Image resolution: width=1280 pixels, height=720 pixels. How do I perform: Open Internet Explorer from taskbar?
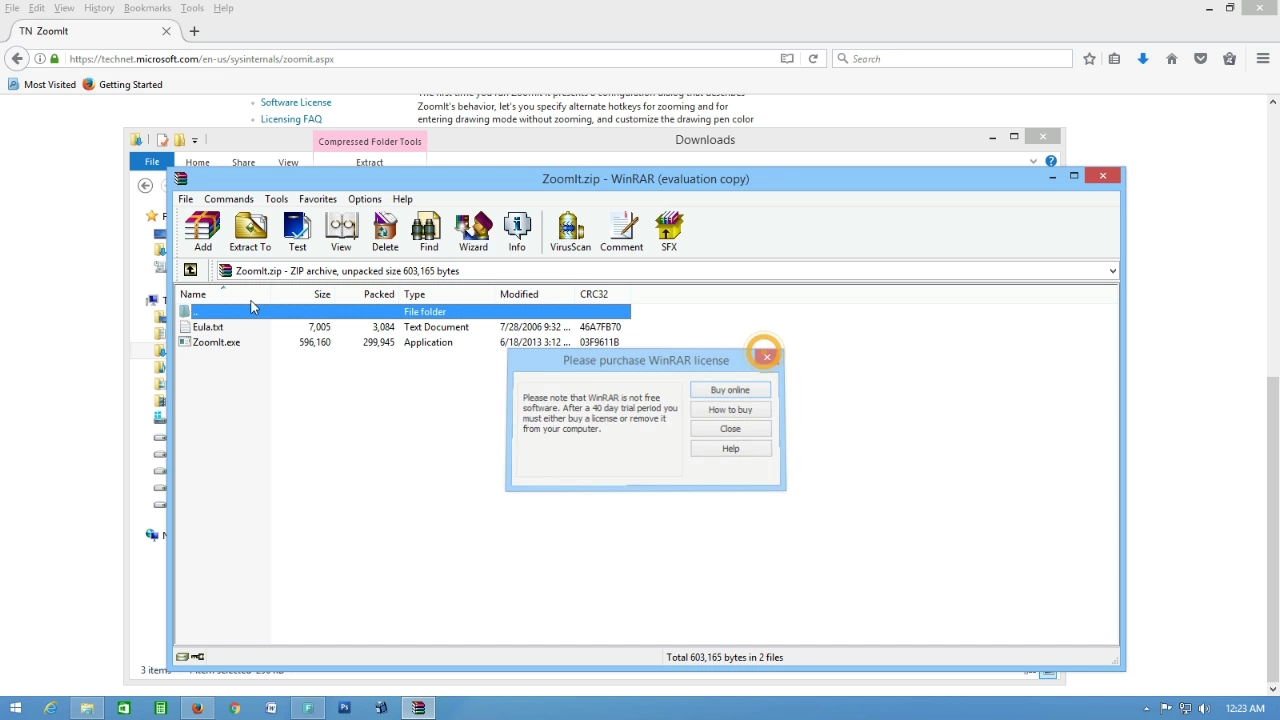[50, 708]
